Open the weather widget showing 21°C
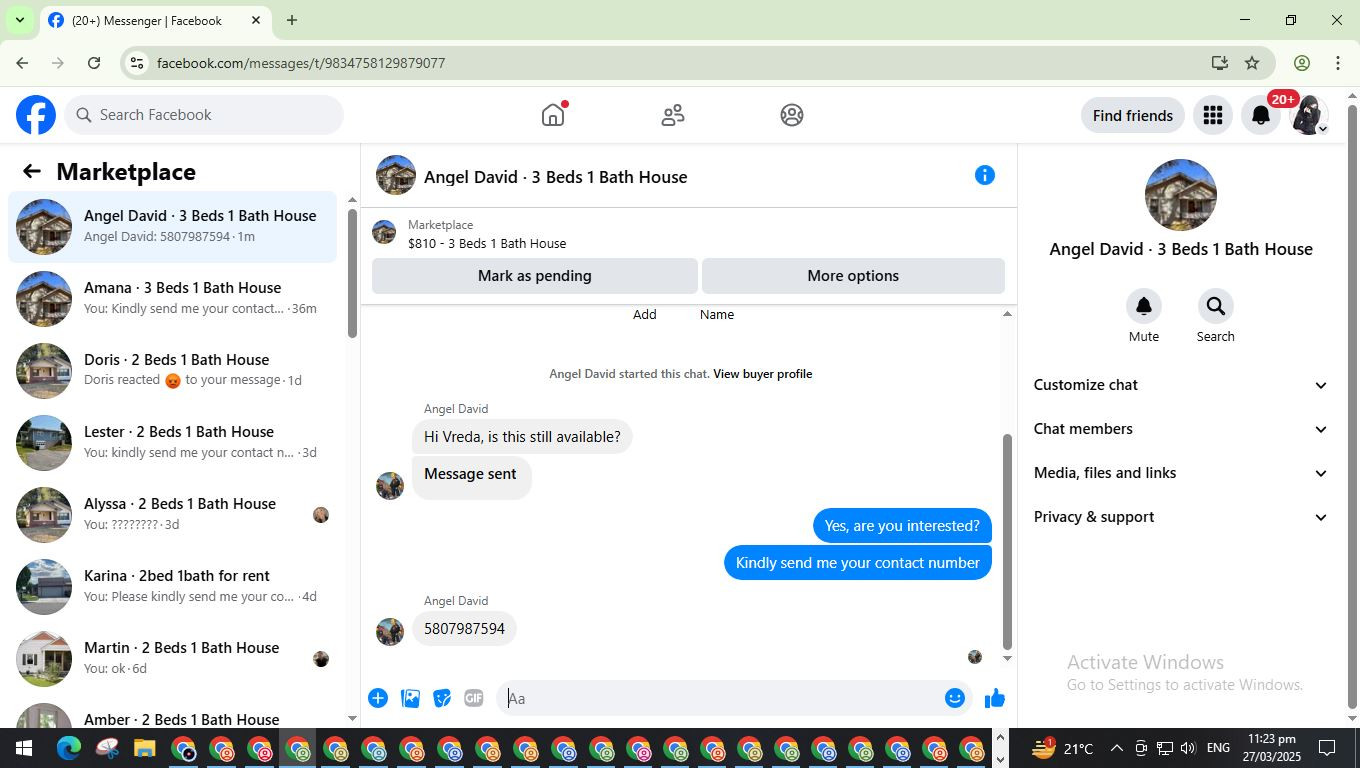Viewport: 1360px width, 768px height. point(1061,748)
